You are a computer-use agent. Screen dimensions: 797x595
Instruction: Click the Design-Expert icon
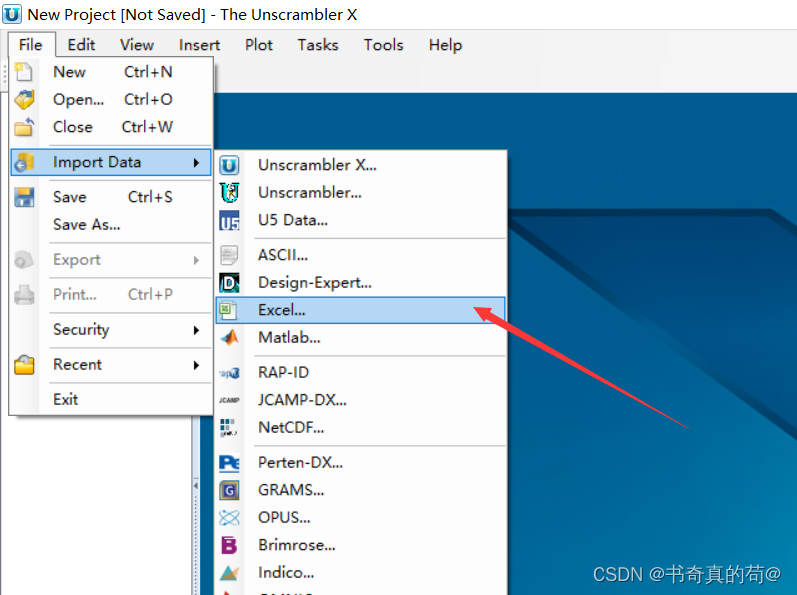pos(229,283)
